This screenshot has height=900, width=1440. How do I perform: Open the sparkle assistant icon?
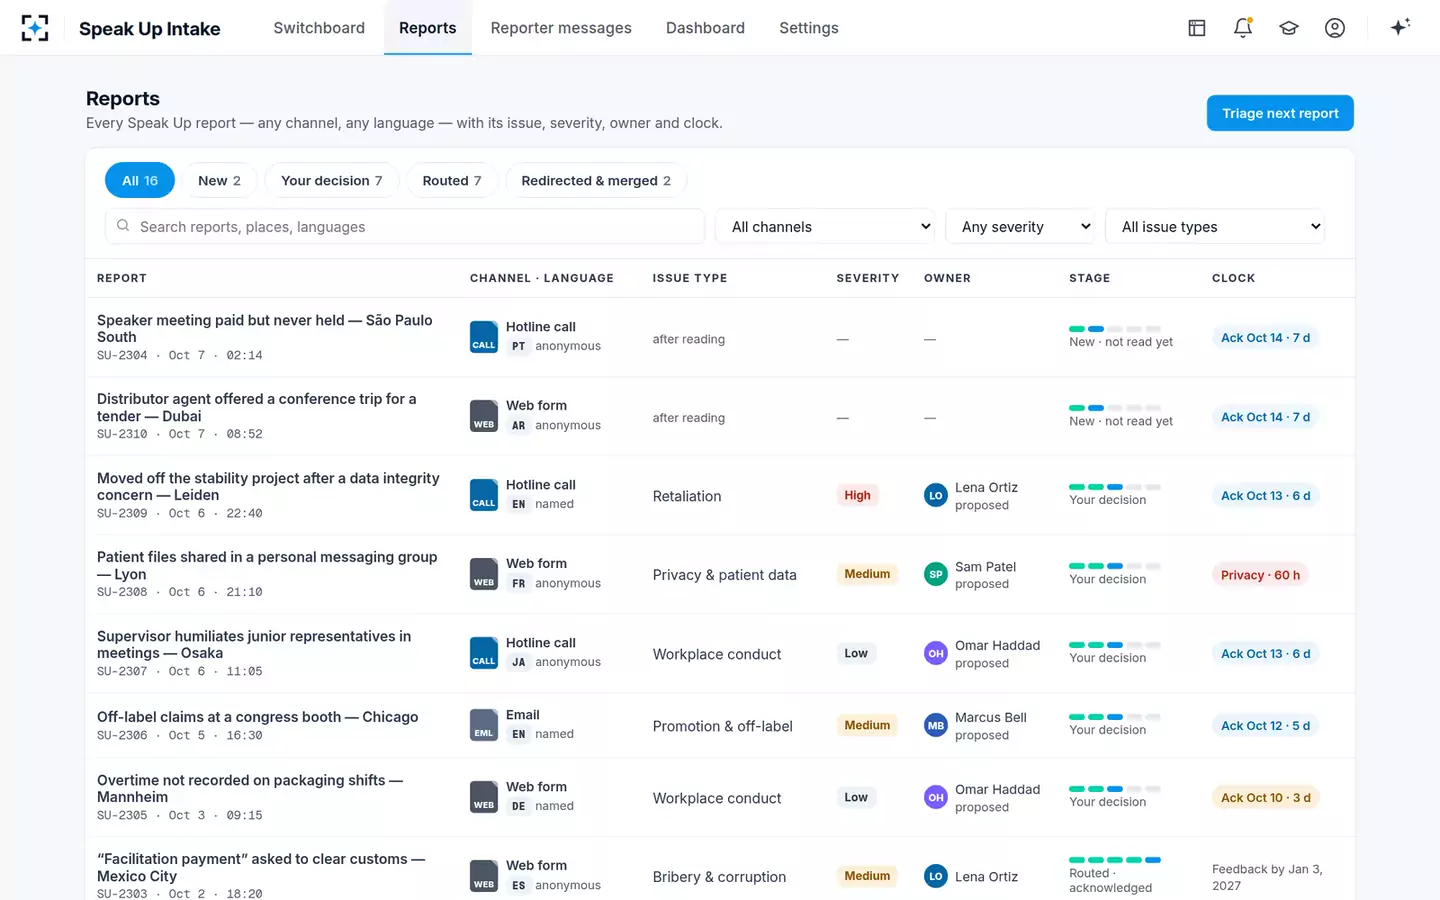(x=1400, y=27)
